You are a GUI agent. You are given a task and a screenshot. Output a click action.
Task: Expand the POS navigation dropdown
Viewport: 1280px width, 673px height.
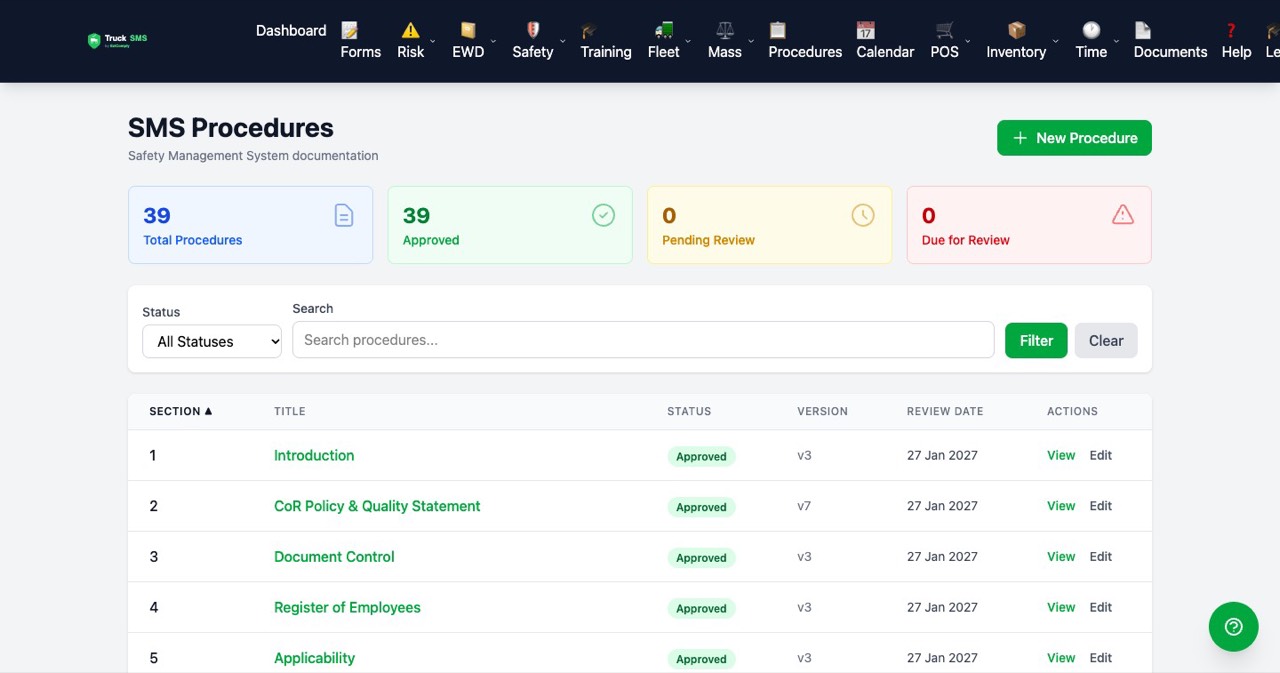(967, 42)
